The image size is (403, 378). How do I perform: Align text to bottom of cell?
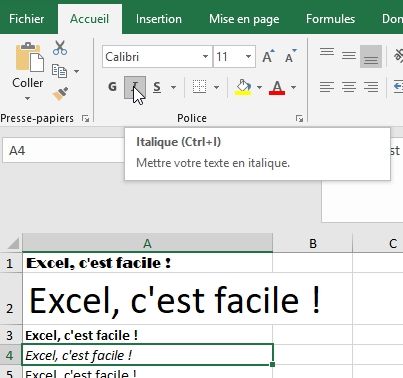pyautogui.click(x=371, y=57)
